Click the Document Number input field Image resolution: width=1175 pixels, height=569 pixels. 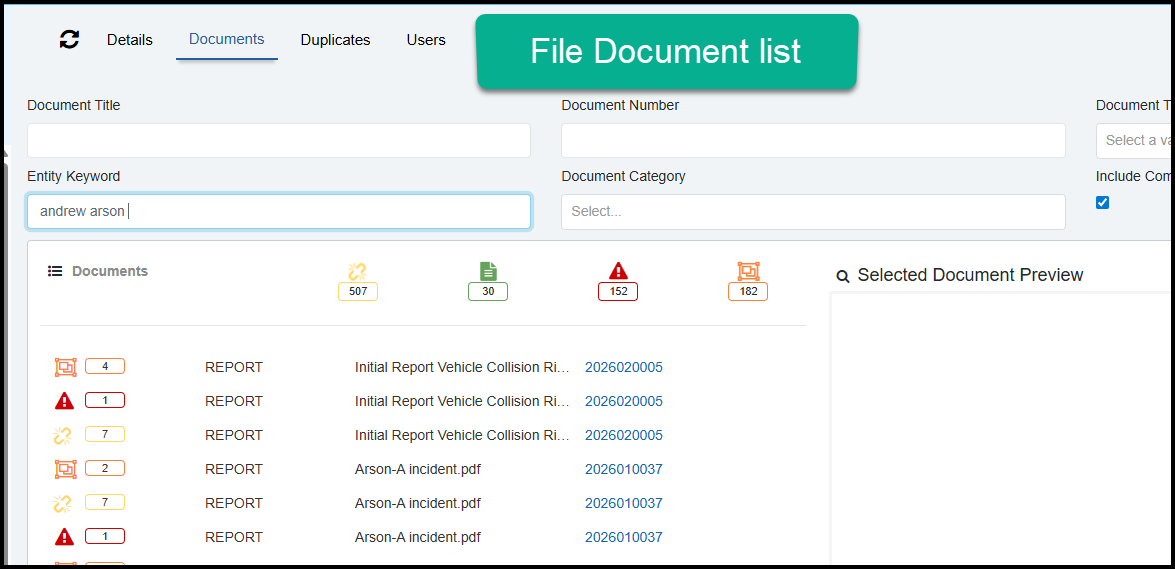coord(812,140)
